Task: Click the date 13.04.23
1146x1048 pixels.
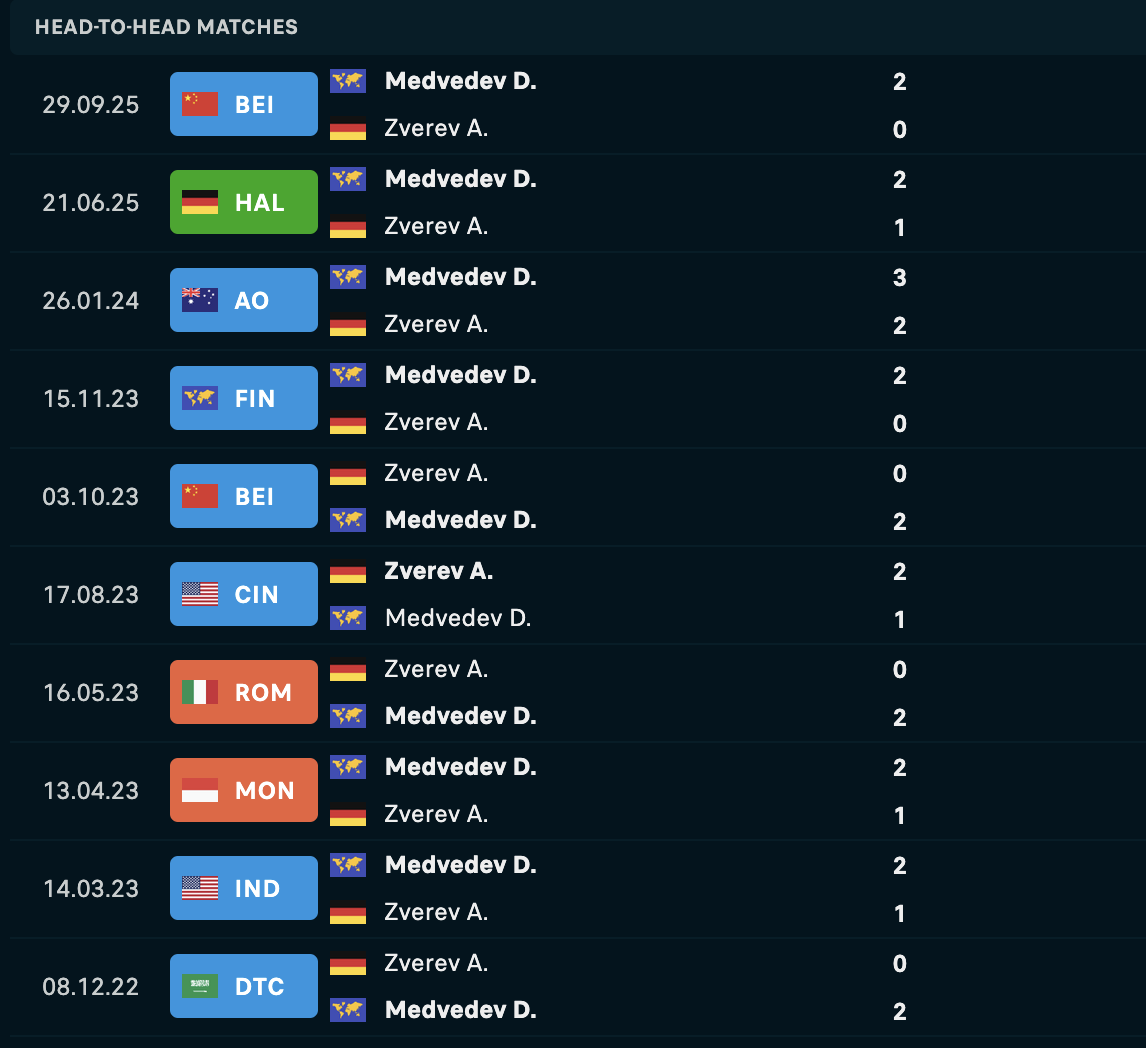Action: 91,790
